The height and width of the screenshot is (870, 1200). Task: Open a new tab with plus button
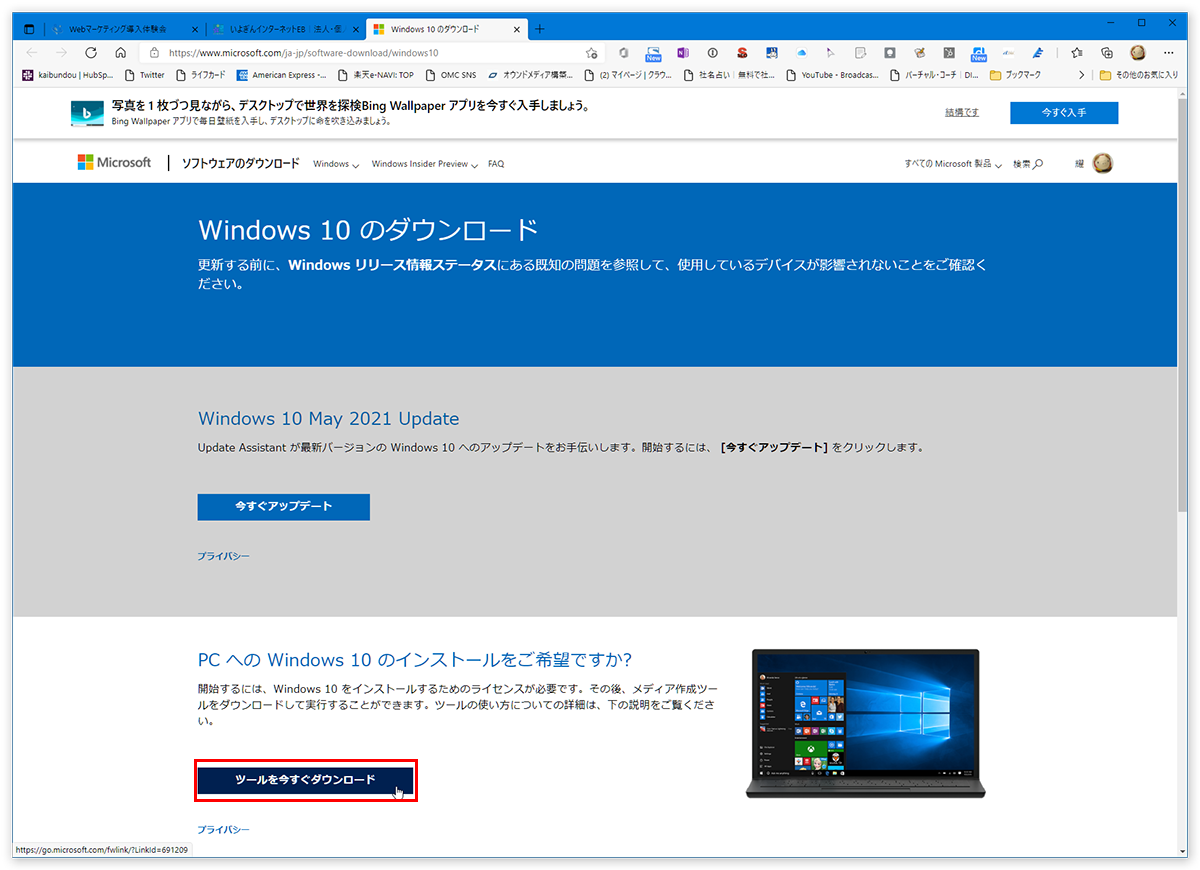click(540, 29)
